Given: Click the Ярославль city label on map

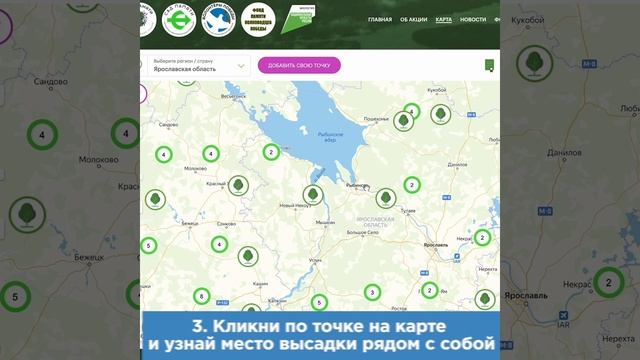Looking at the screenshot, I should pos(436,245).
